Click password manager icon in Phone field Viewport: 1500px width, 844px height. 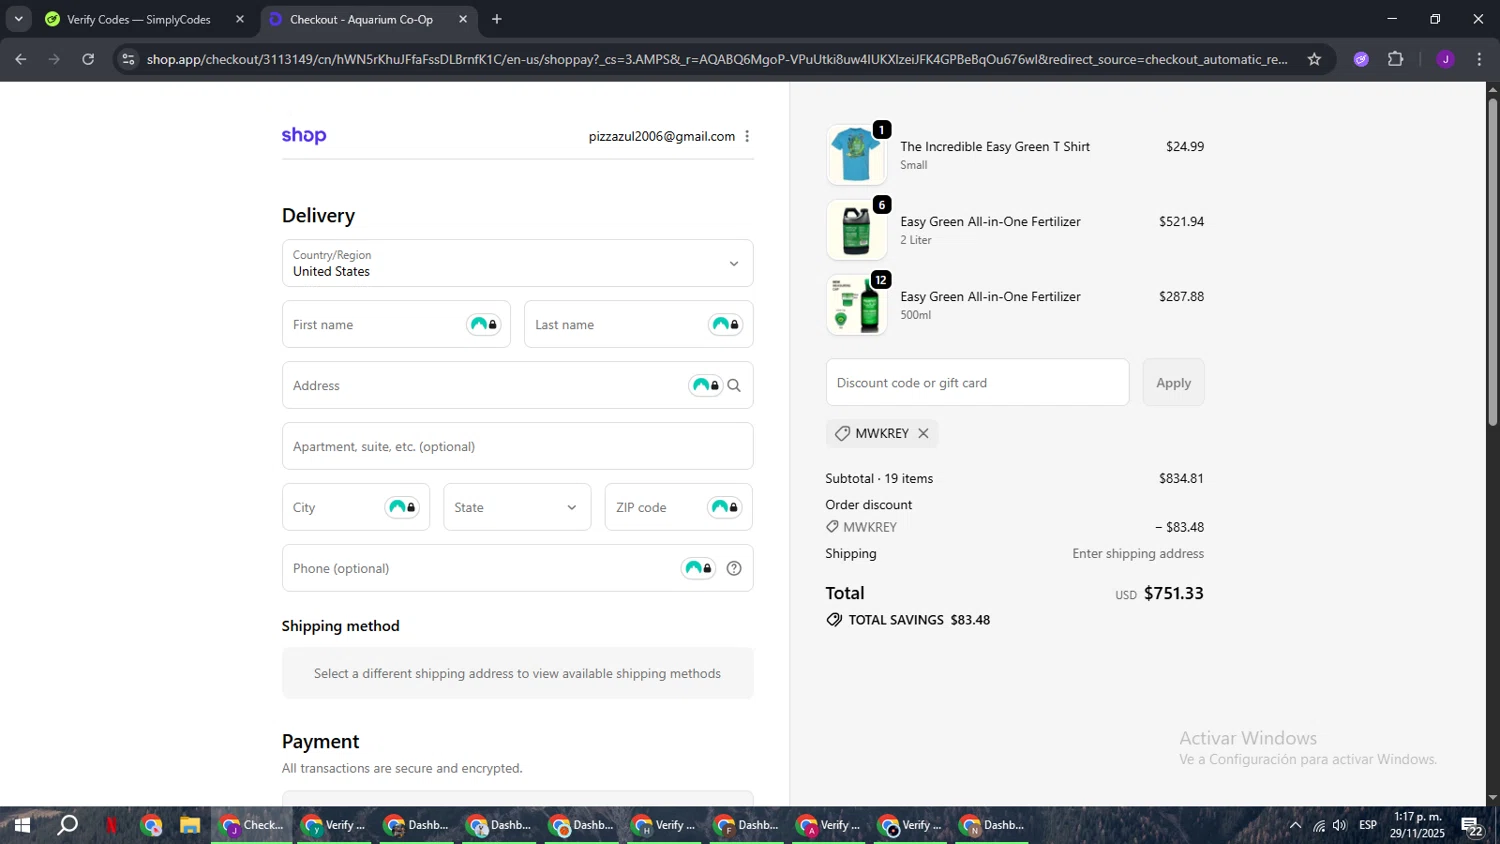coord(698,568)
